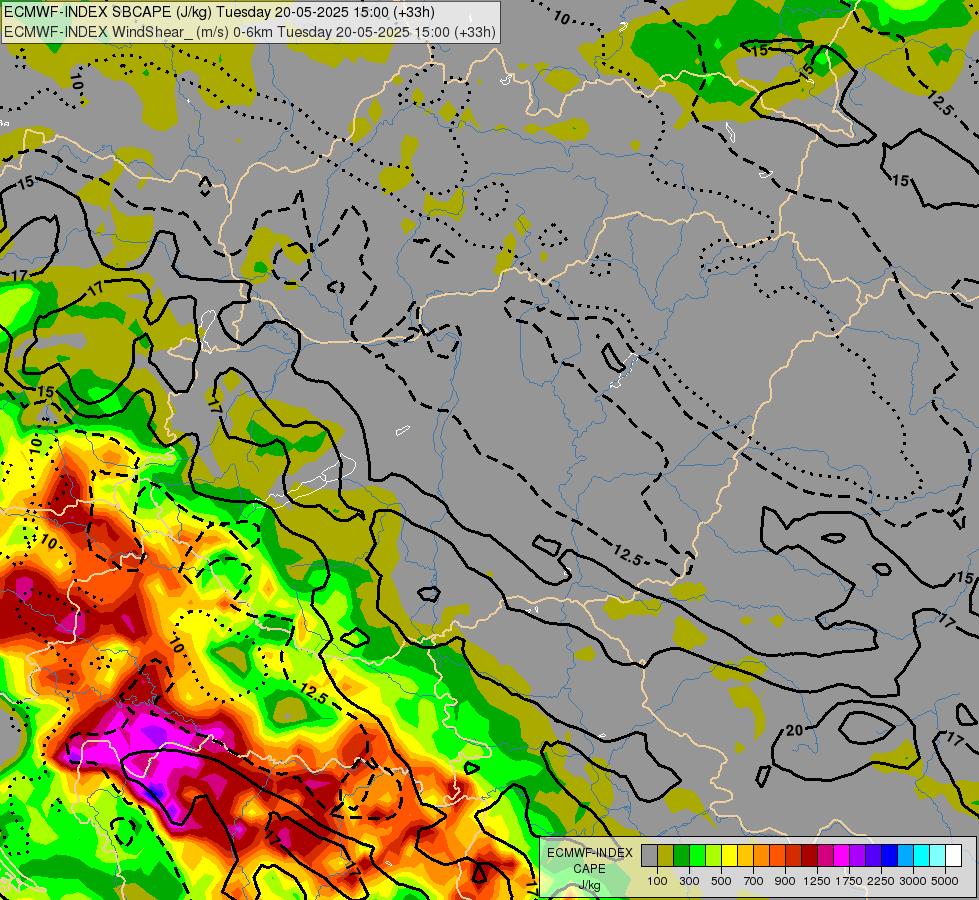The width and height of the screenshot is (979, 900).
Task: Click the legend value 1750
Action: [x=849, y=881]
